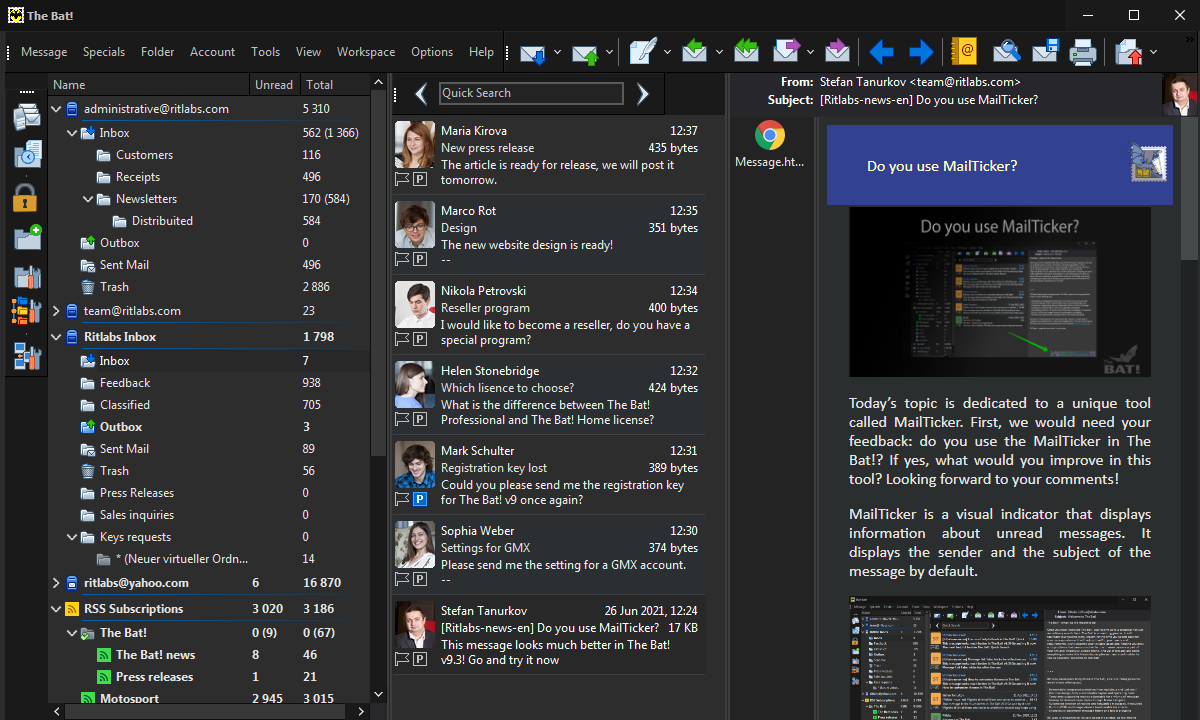Click the mail accounts icon in left sidebar
Viewport: 1200px width, 720px height.
pos(26,117)
